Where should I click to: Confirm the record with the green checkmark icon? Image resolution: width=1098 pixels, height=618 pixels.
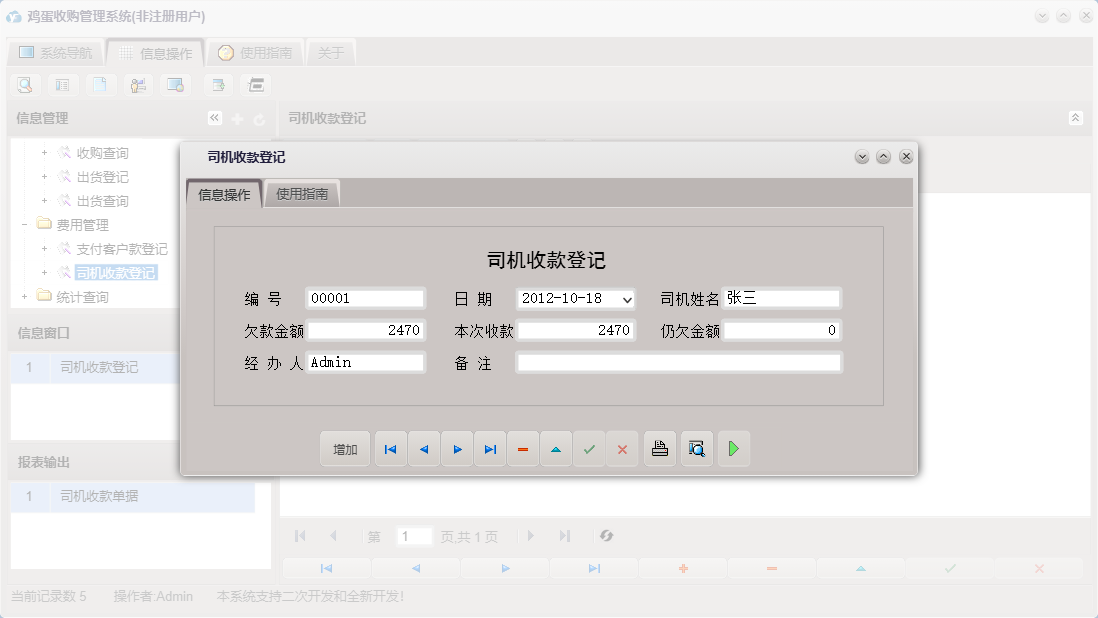click(x=589, y=449)
